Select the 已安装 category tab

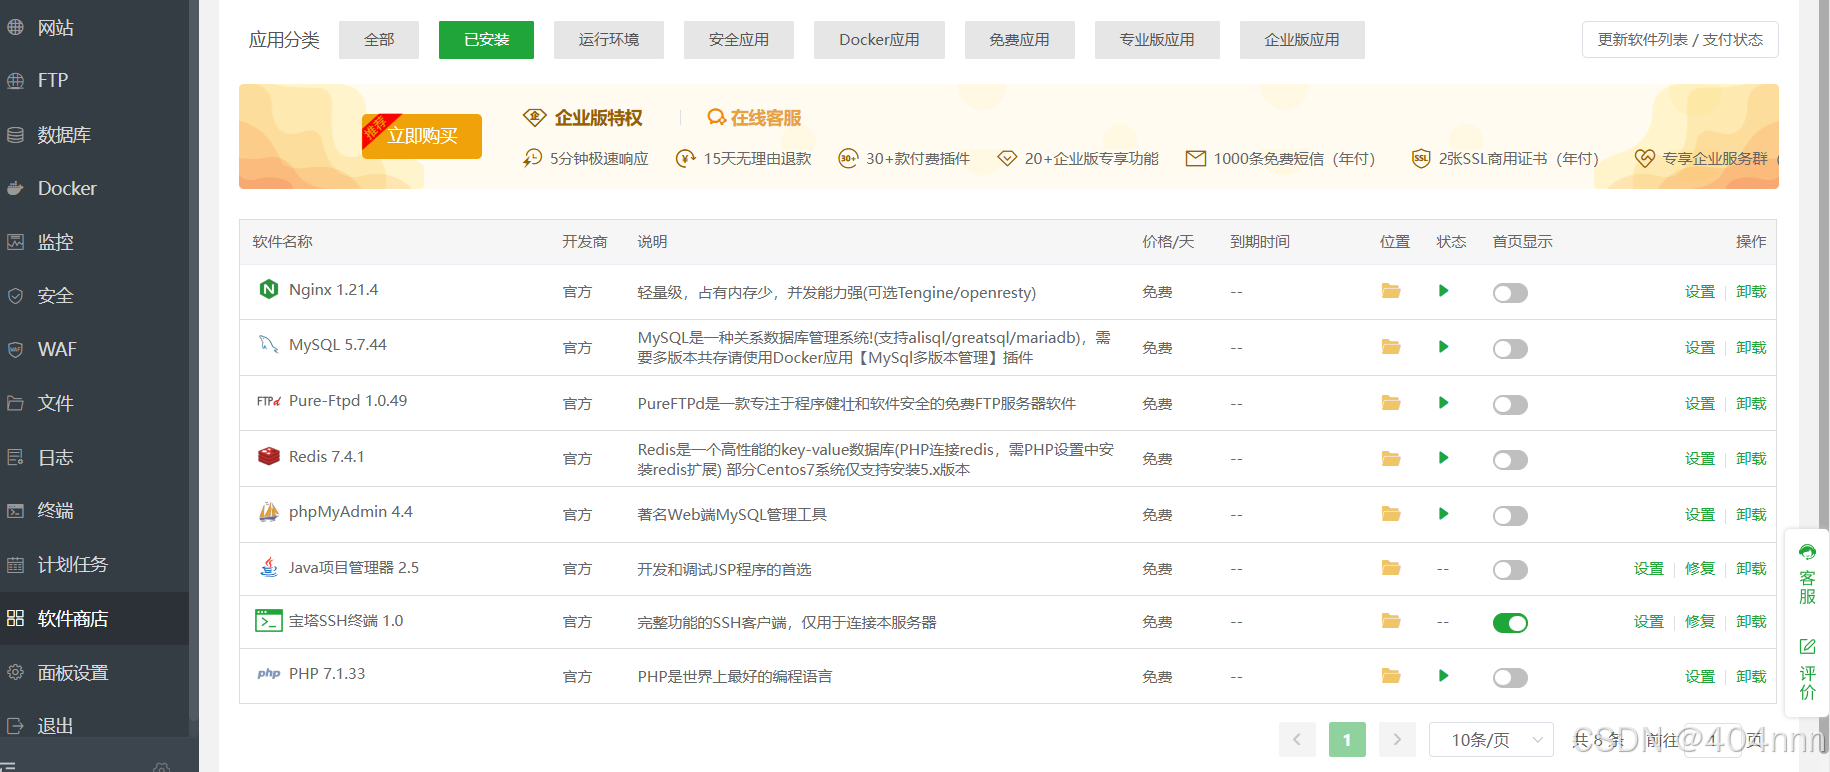[x=486, y=40]
